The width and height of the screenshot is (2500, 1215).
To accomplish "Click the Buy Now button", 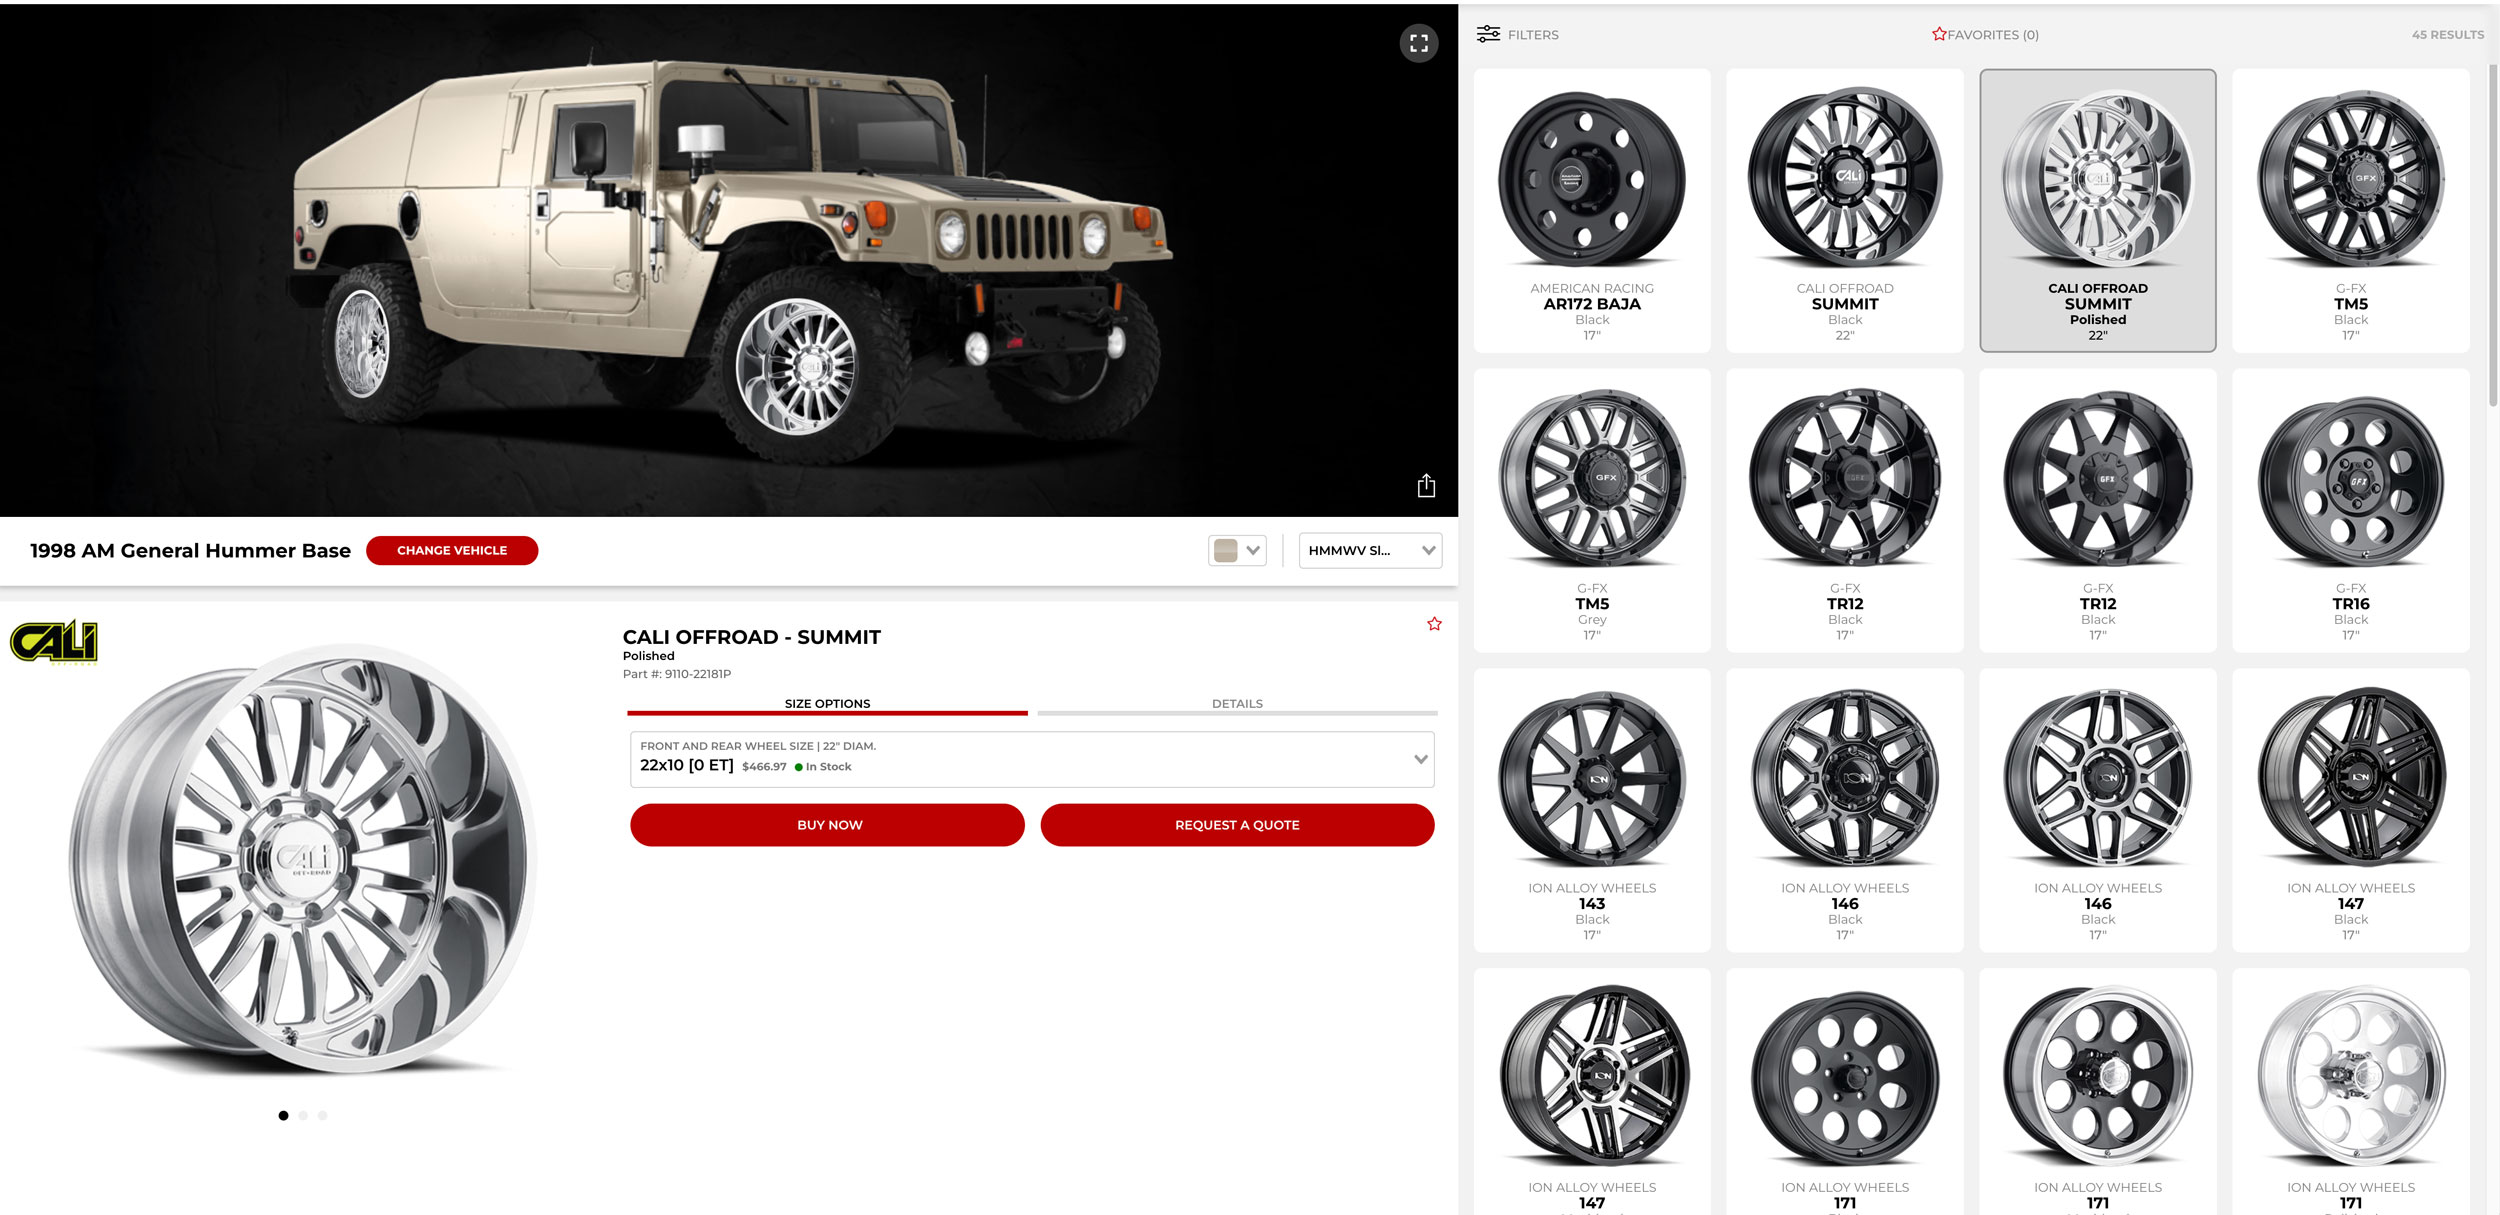I will (x=827, y=825).
